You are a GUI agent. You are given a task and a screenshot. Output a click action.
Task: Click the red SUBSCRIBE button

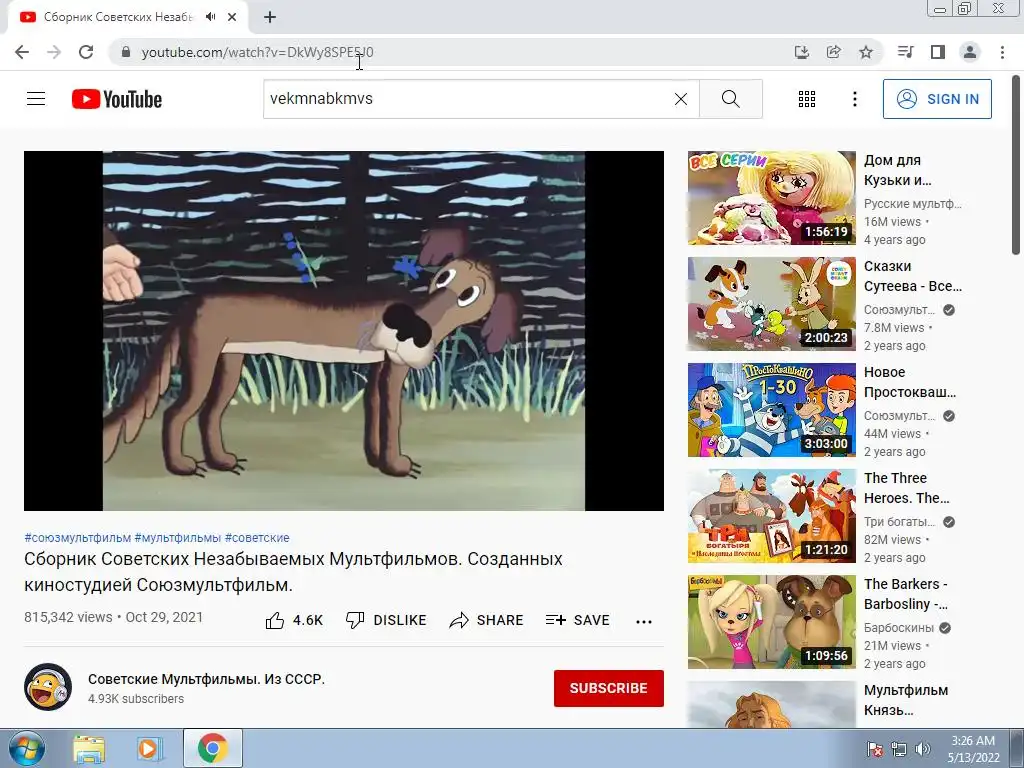[x=609, y=688]
